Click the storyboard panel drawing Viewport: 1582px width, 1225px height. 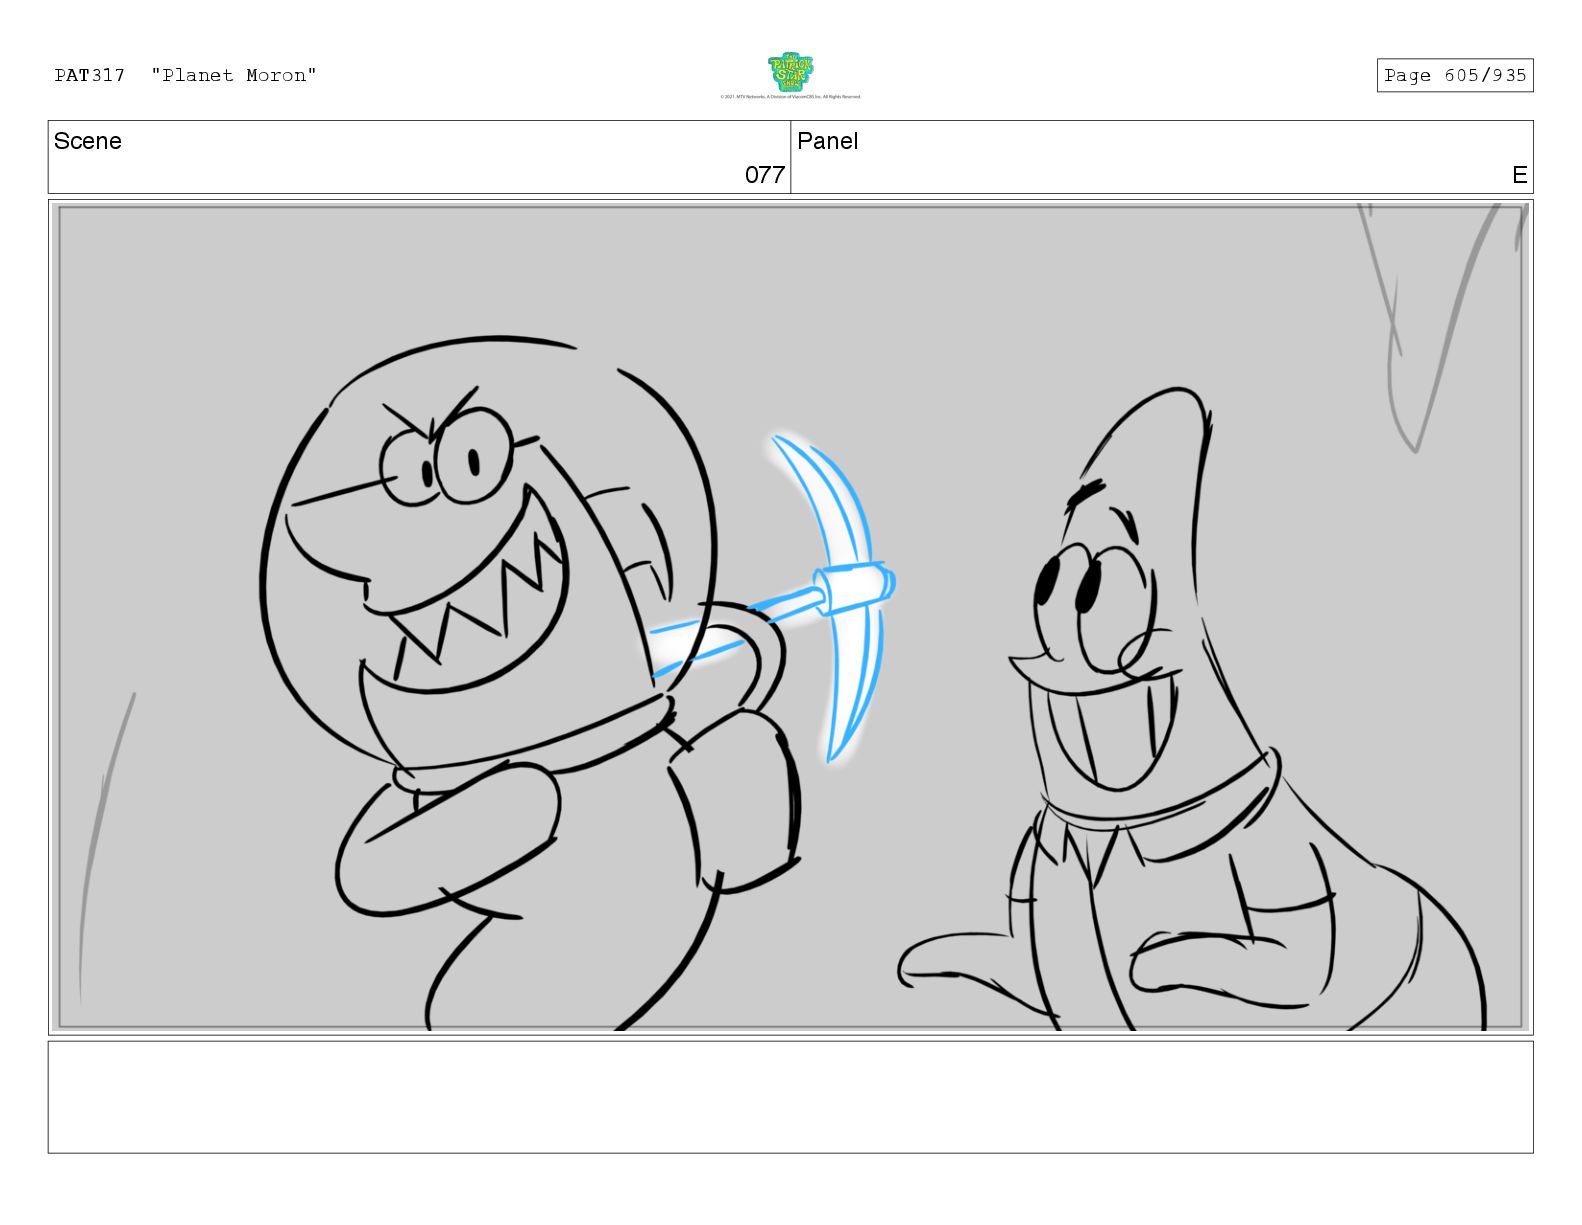click(790, 617)
